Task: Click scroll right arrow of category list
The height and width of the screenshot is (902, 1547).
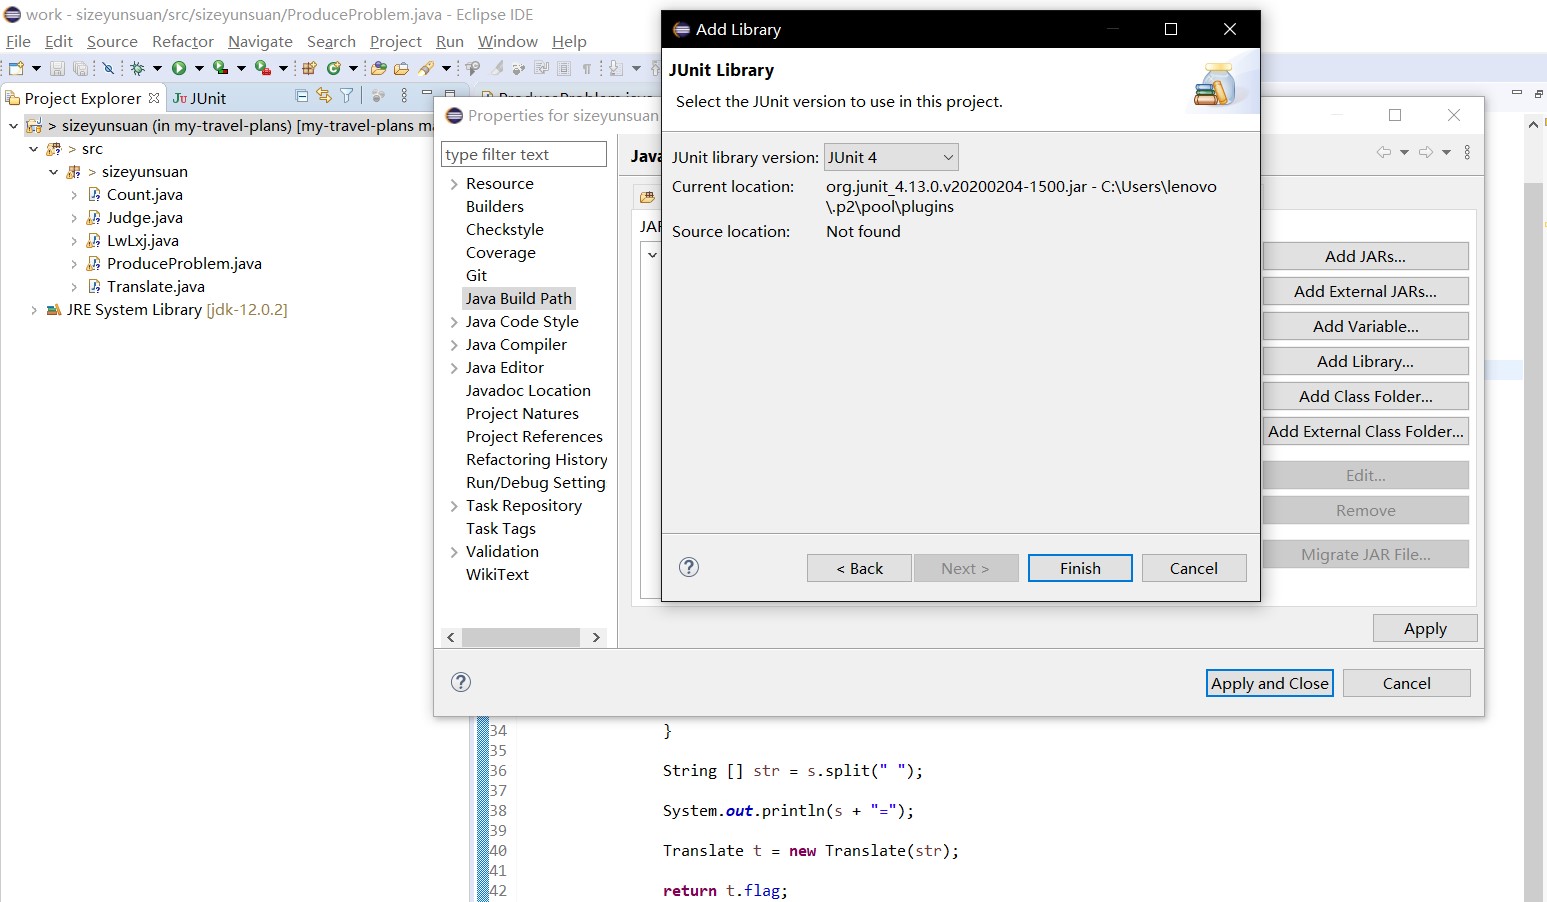Action: coord(596,637)
